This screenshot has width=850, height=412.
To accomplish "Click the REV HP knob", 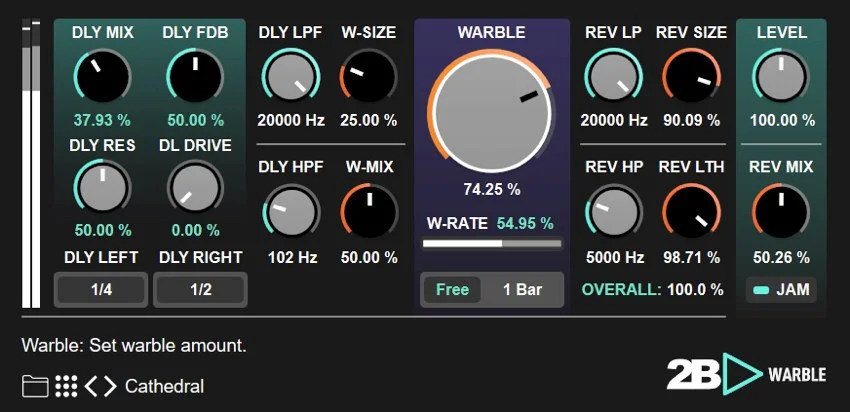I will click(614, 213).
